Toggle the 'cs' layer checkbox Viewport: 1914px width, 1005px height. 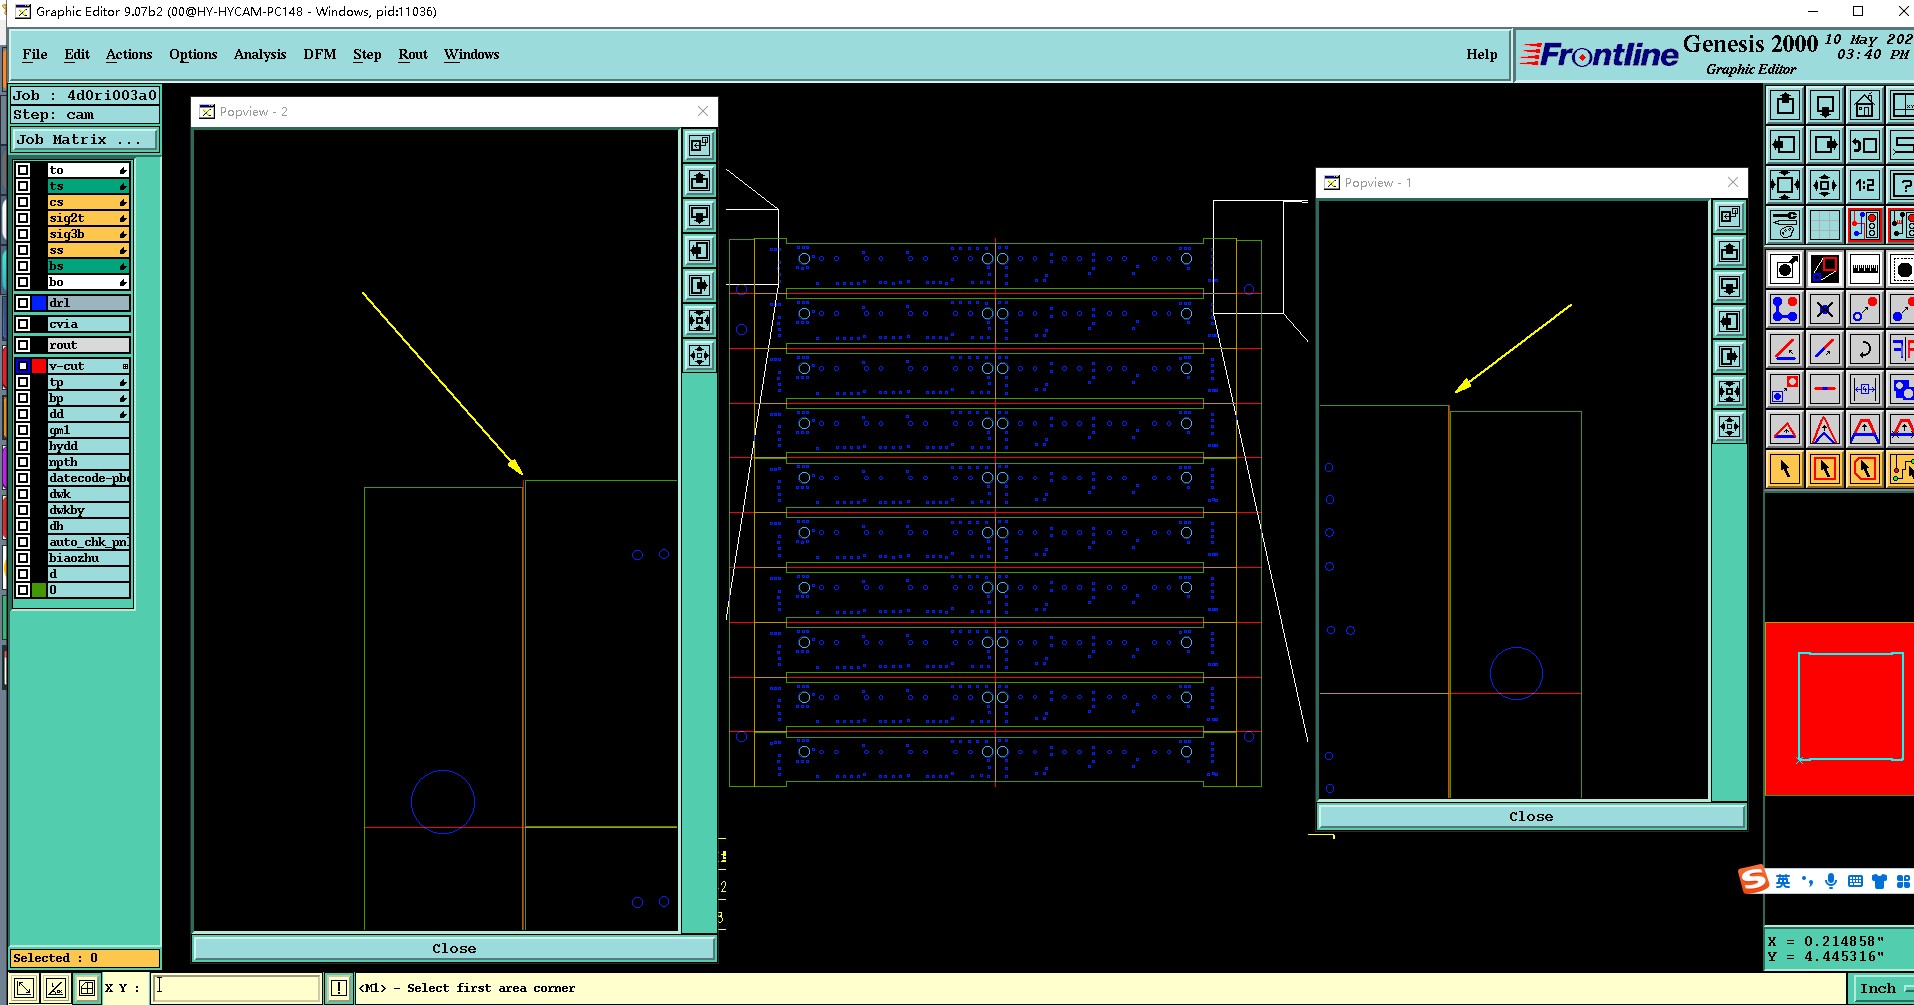[23, 202]
